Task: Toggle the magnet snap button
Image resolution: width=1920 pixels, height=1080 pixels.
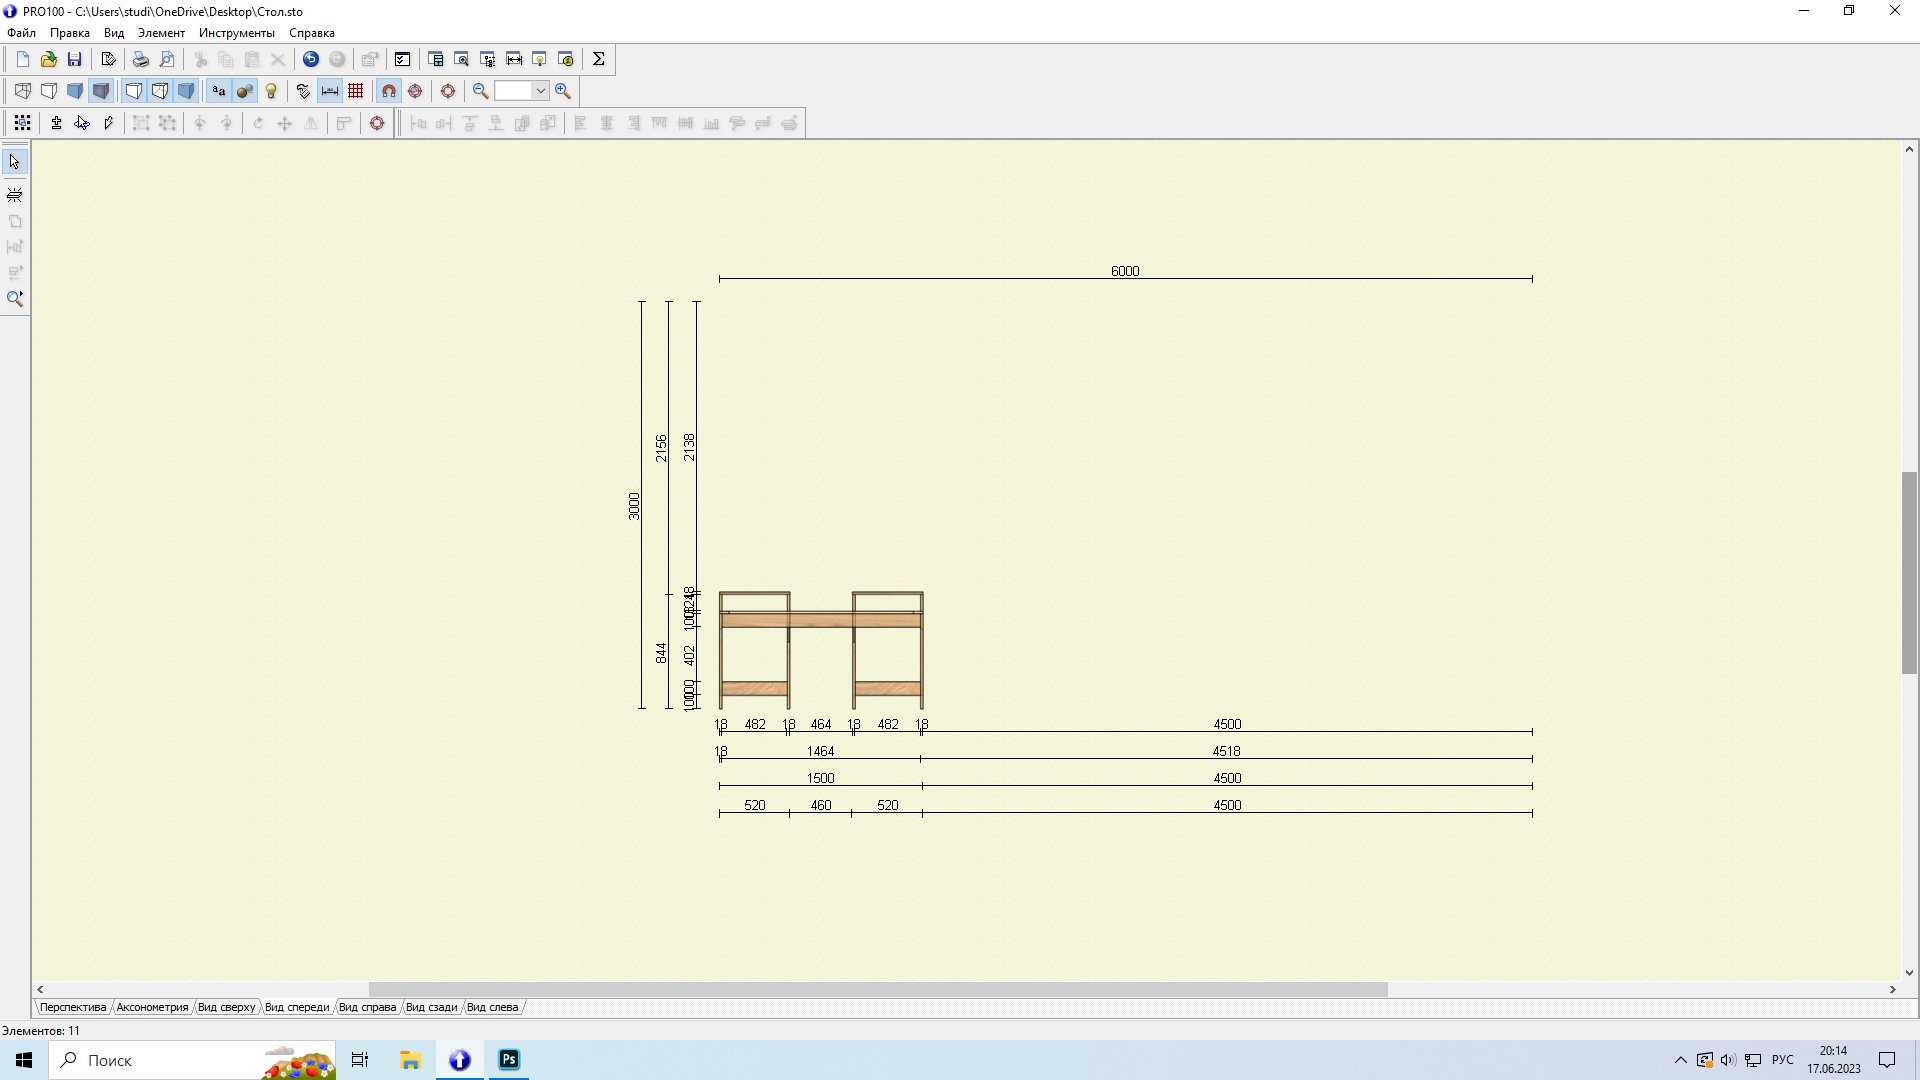Action: (389, 91)
